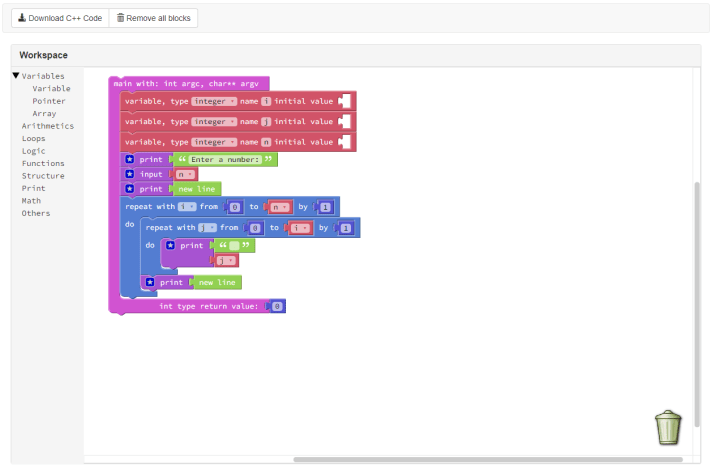This screenshot has width=711, height=469.
Task: Open loop variable dropdown in outer repeat
Action: click(187, 207)
